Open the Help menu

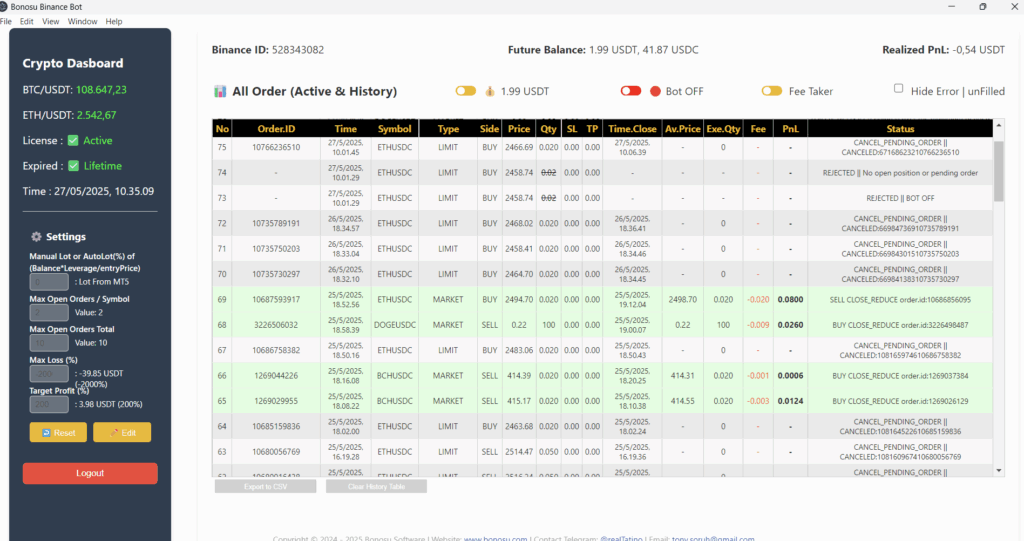tap(114, 22)
